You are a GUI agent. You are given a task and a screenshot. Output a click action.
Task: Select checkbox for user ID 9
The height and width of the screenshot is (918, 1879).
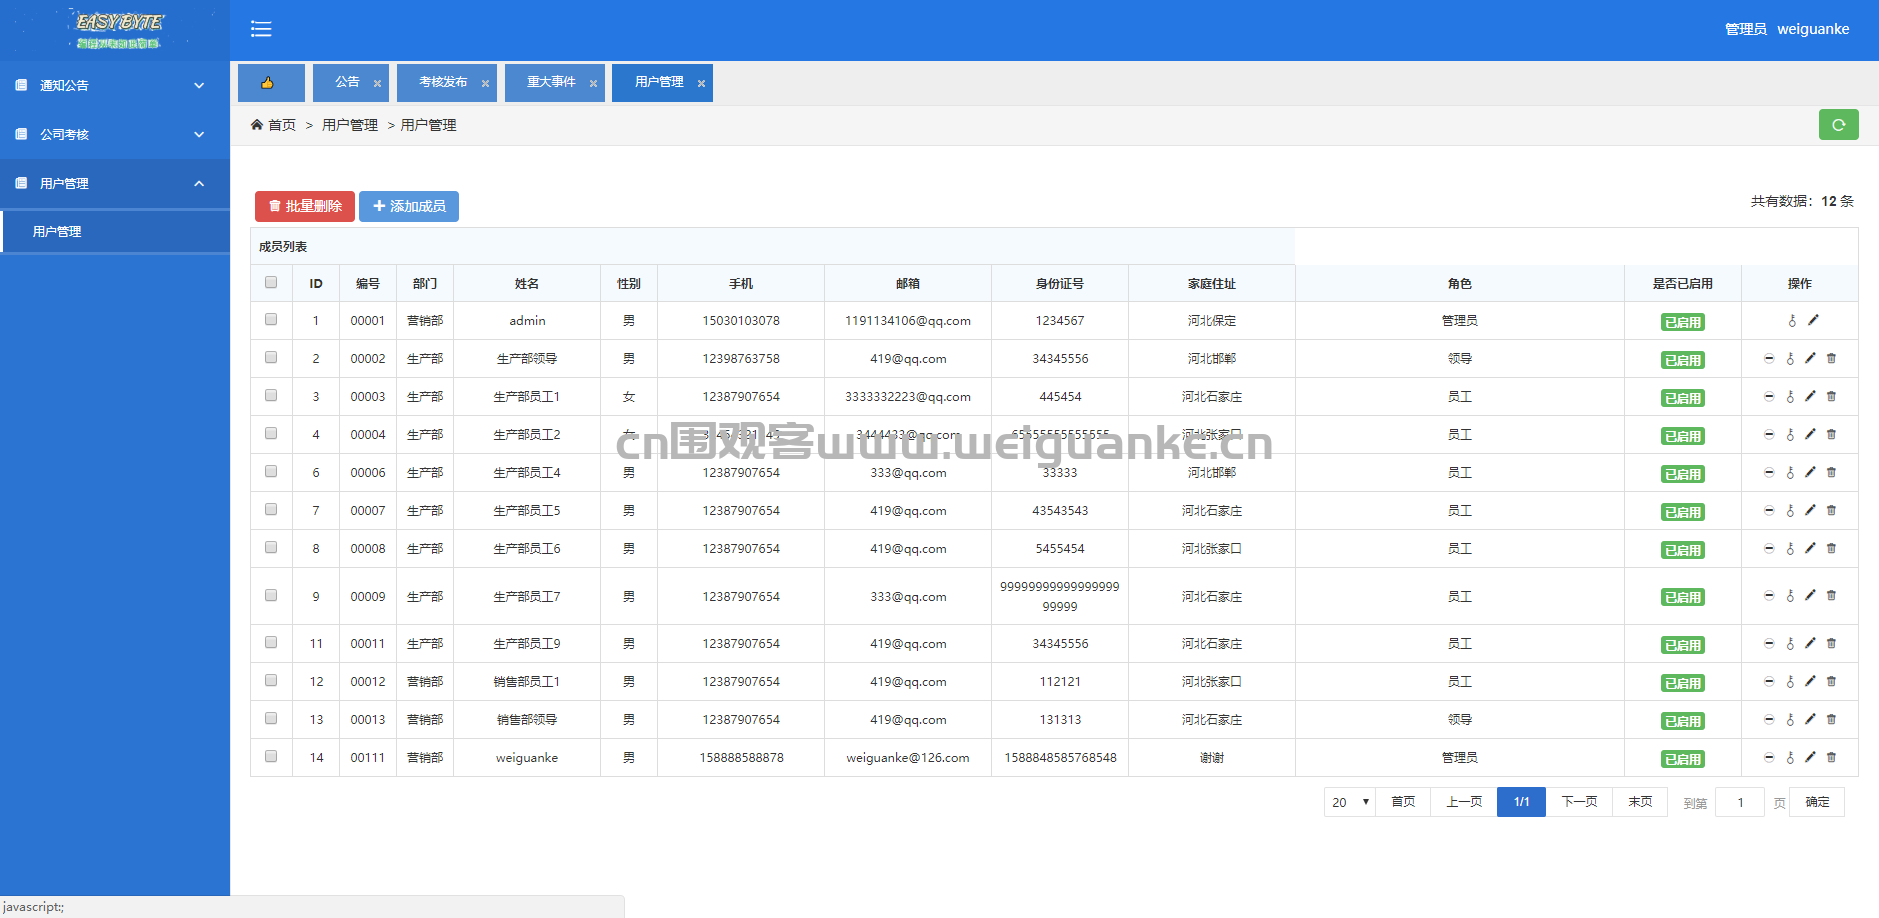271,595
